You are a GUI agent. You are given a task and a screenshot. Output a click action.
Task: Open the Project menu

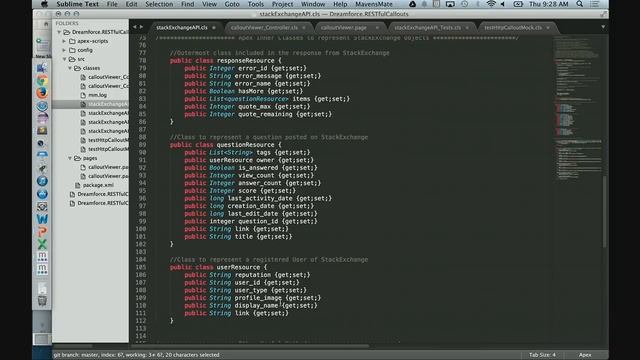click(x=282, y=4)
